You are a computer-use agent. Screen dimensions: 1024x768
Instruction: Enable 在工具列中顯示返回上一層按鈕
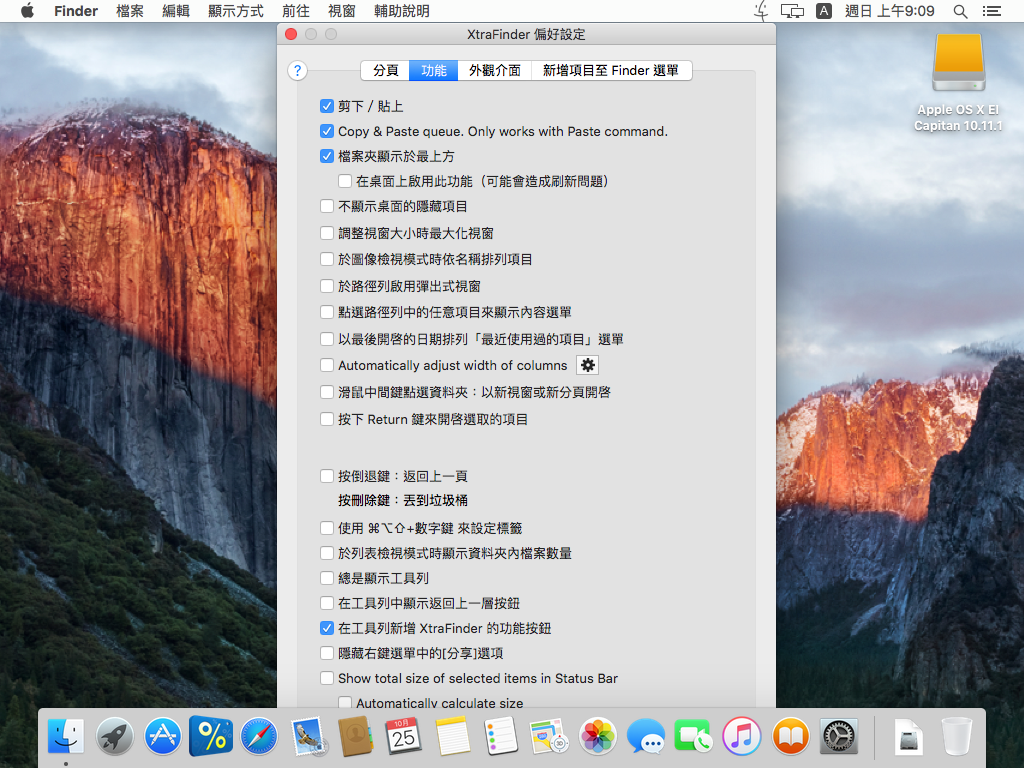tap(327, 603)
